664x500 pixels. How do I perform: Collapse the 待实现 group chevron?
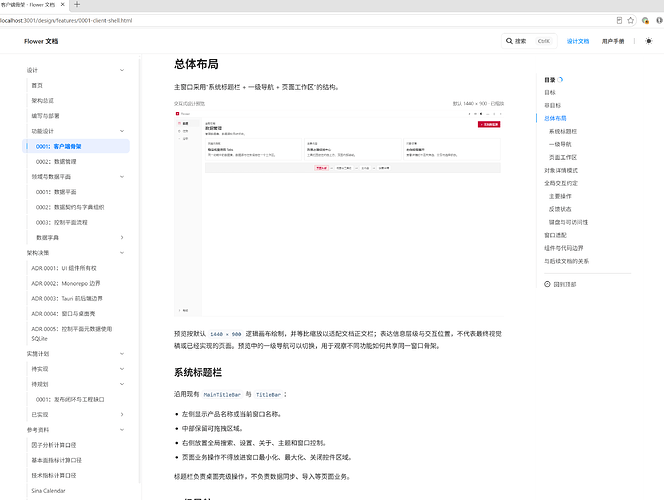tap(122, 369)
